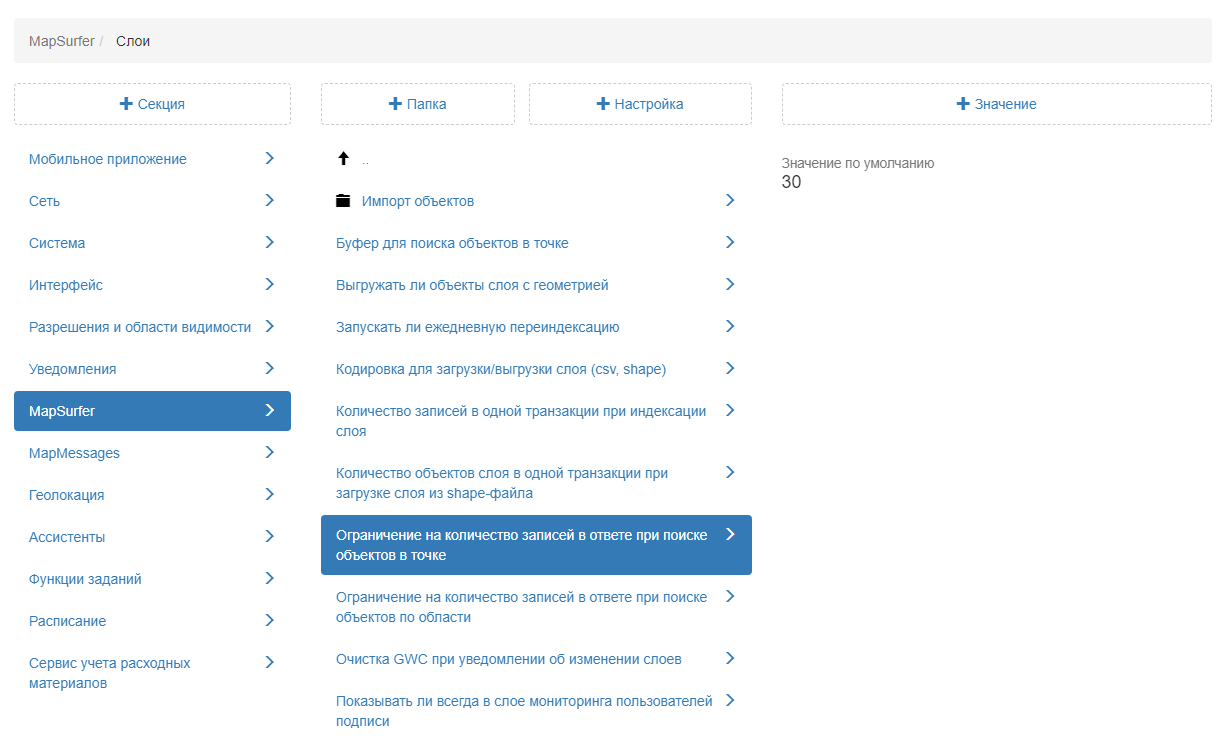Select the highlighted Ограничение при поиске в точке setting
The height and width of the screenshot is (745, 1227).
[536, 545]
